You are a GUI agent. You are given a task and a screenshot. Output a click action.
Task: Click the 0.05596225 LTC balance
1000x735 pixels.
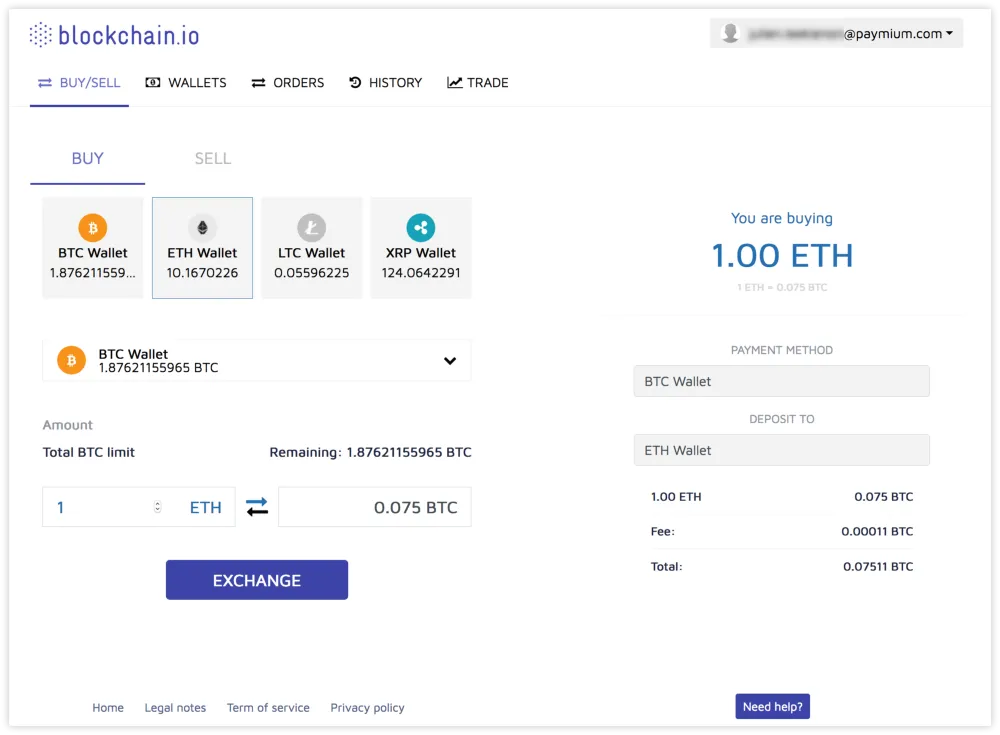pos(311,273)
